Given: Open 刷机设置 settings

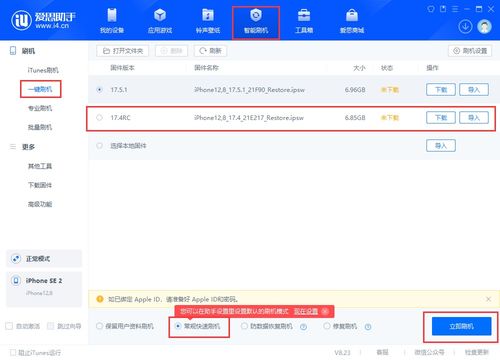Looking at the screenshot, I should click(470, 51).
